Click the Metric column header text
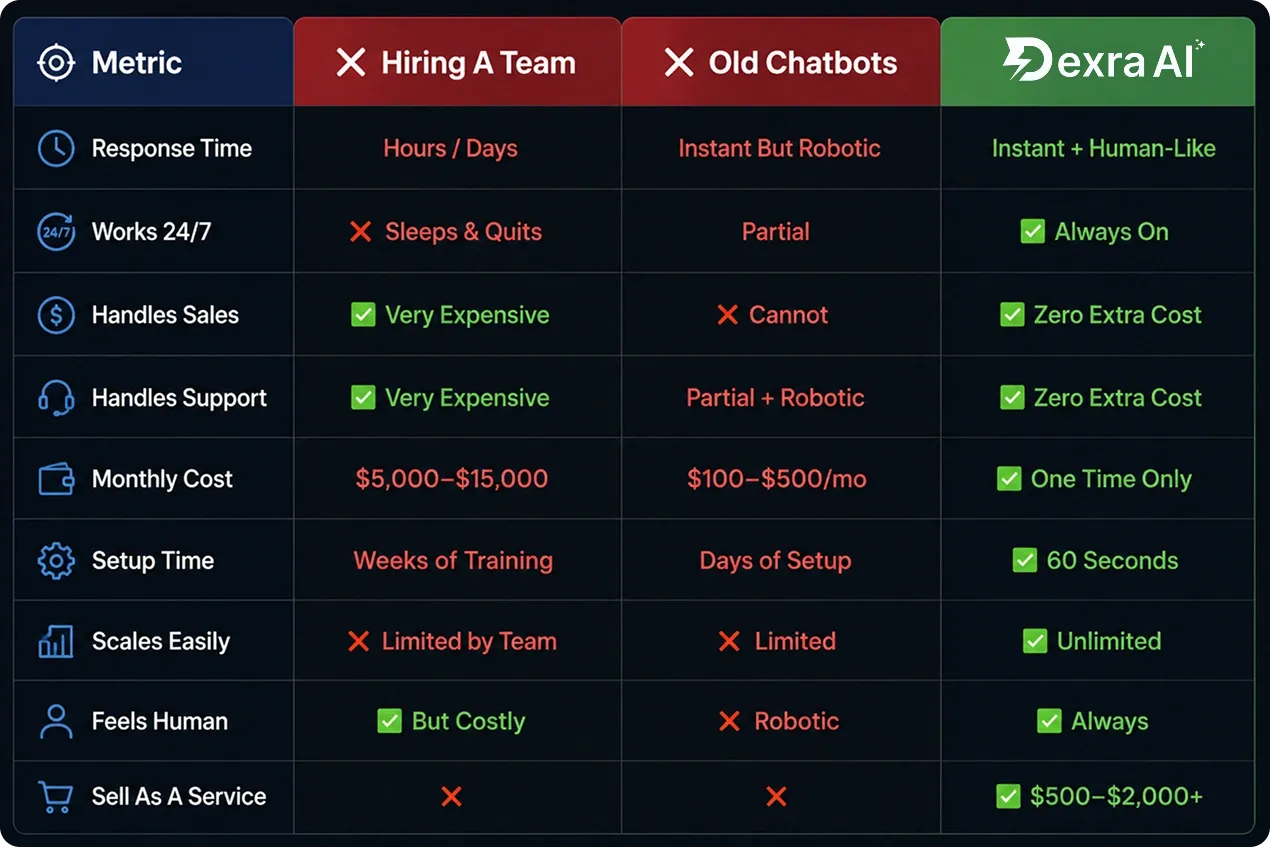This screenshot has height=847, width=1270. [x=137, y=63]
